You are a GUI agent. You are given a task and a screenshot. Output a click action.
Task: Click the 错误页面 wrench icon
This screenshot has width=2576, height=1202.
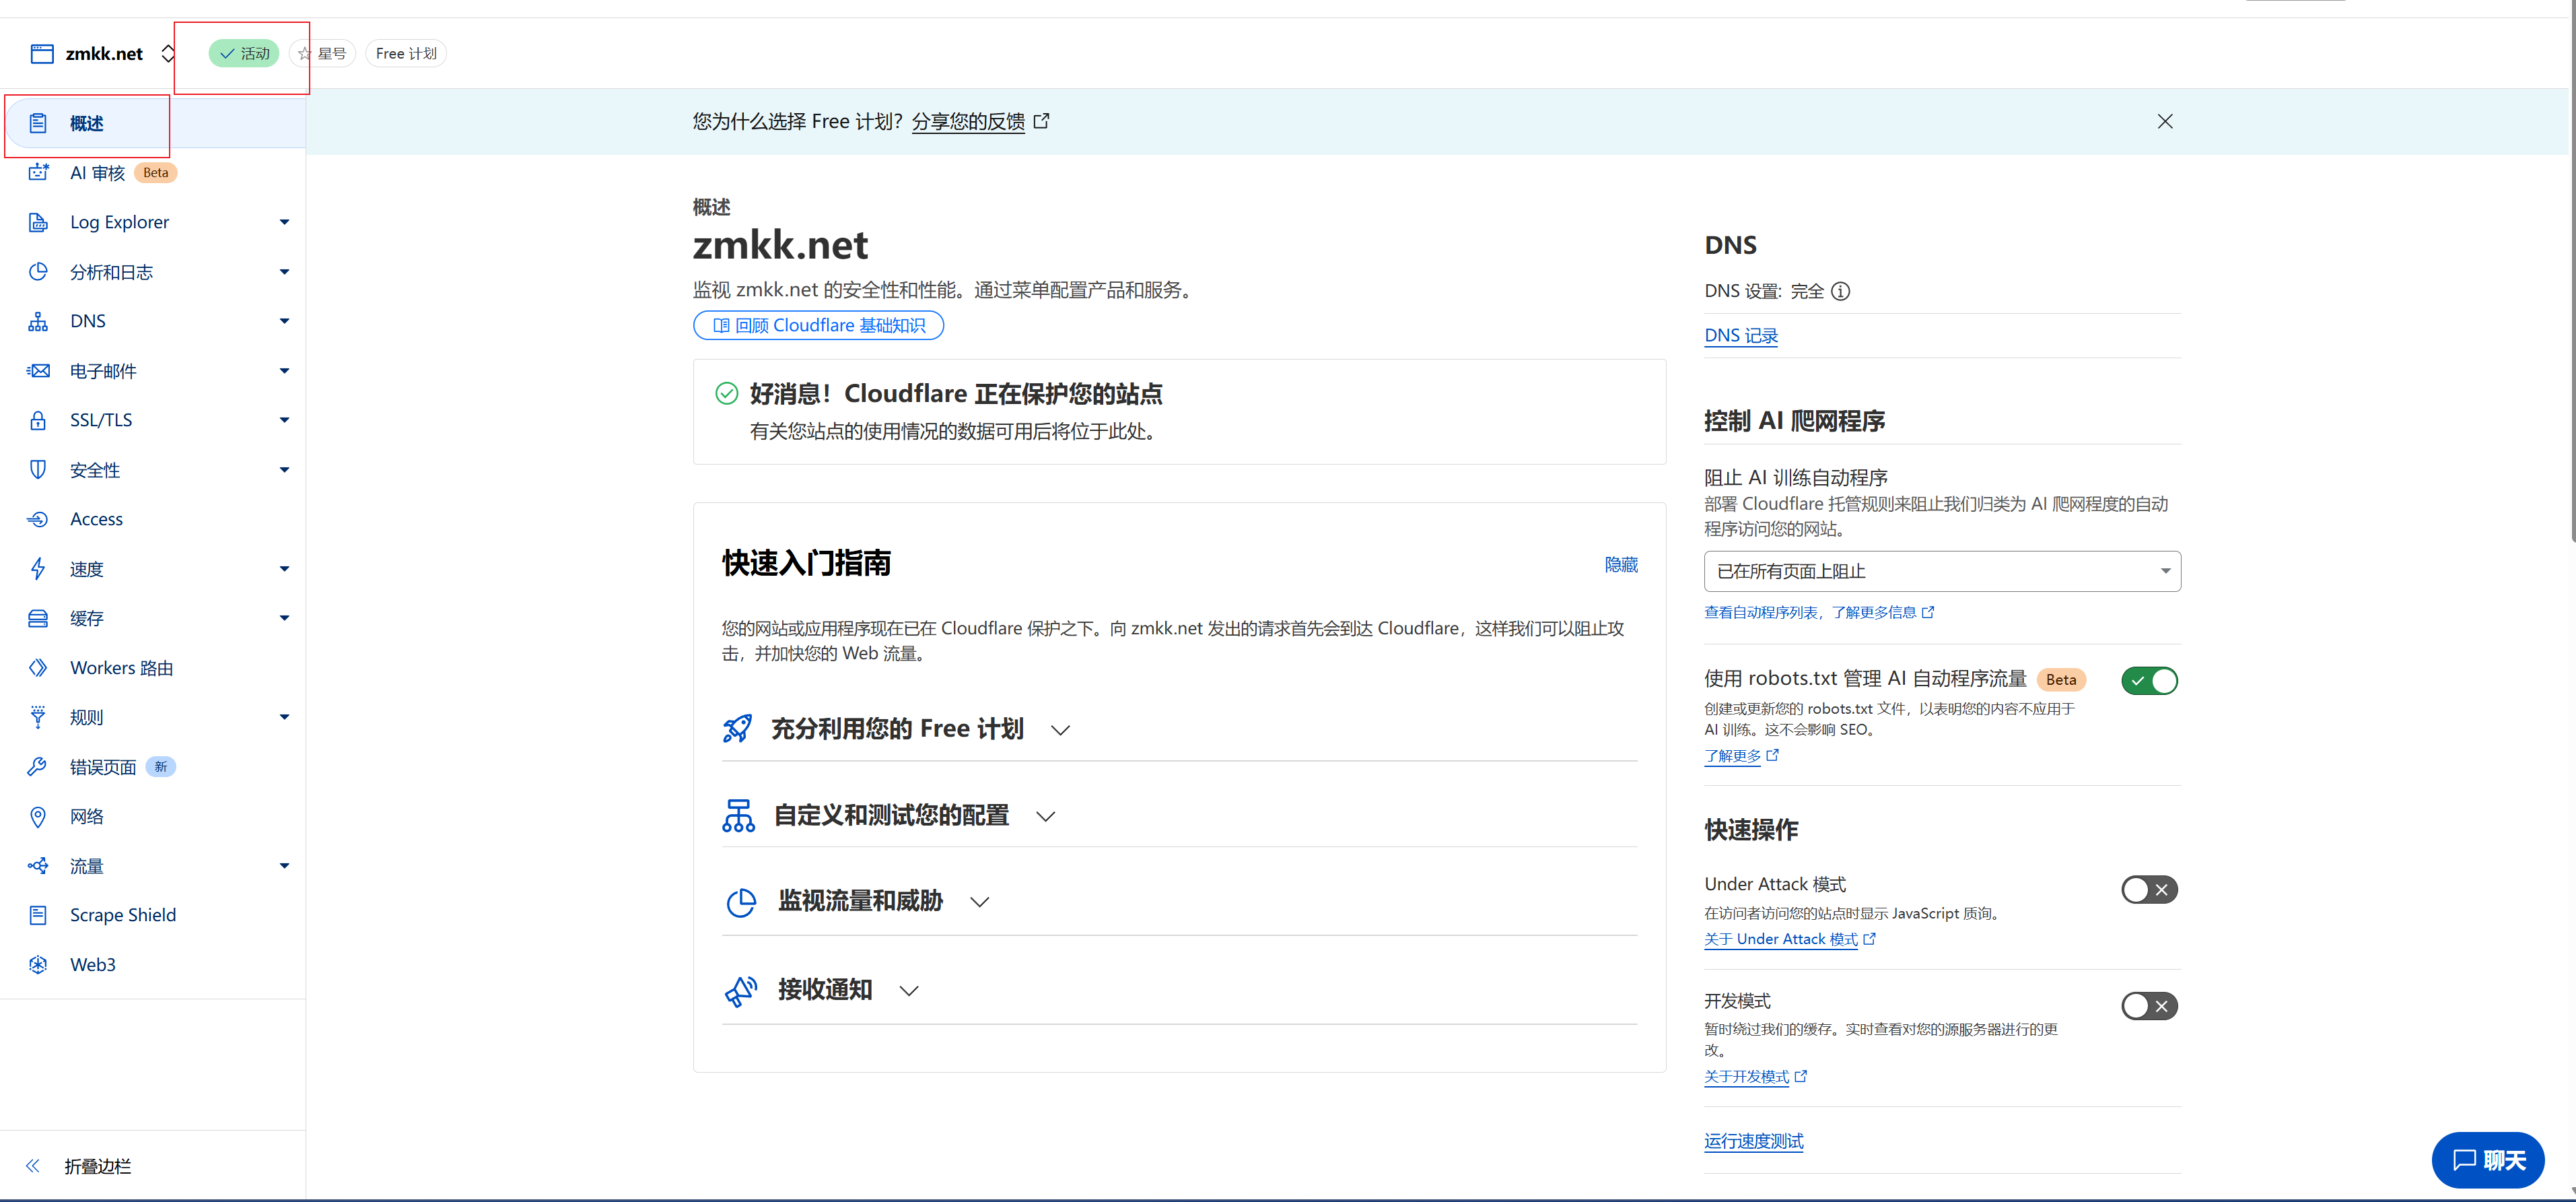click(x=38, y=766)
